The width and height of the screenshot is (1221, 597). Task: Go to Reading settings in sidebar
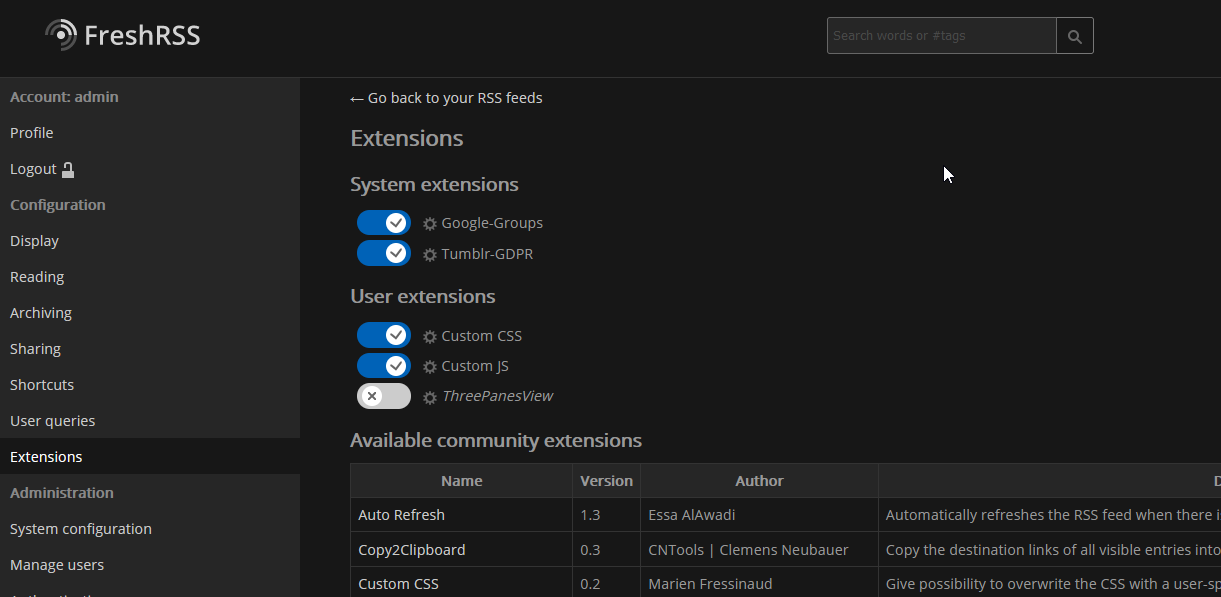(37, 277)
